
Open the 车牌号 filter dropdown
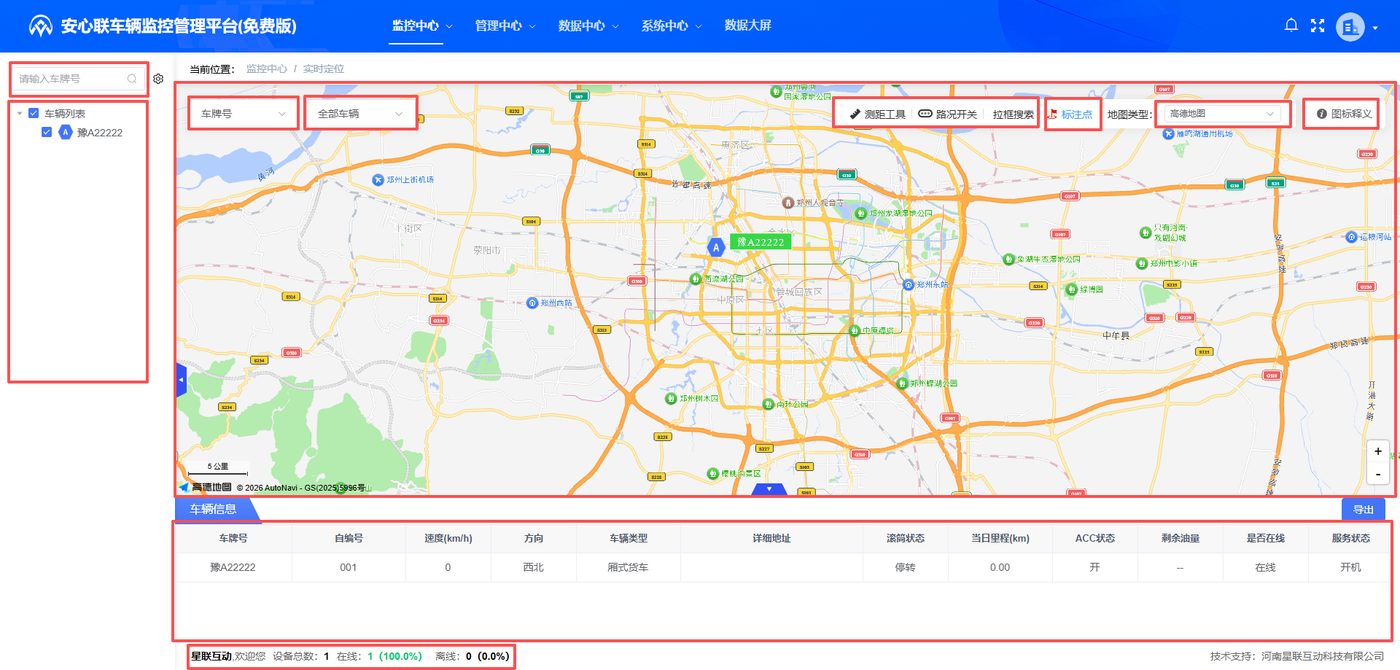[244, 114]
